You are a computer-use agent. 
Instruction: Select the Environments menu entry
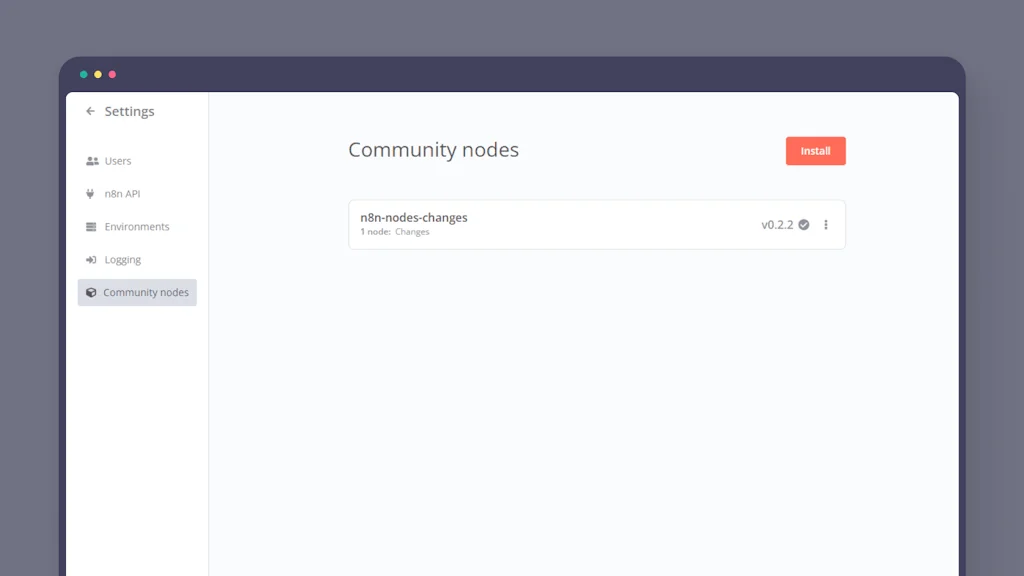(x=137, y=226)
